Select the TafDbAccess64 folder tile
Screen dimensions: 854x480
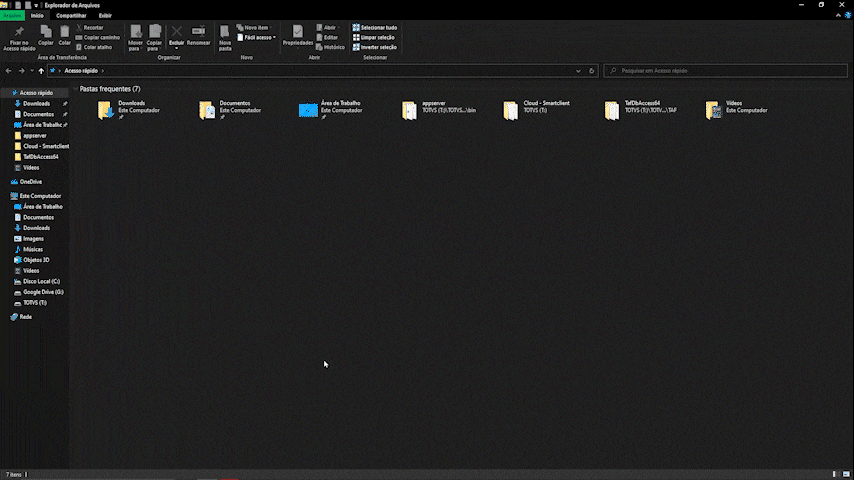[x=640, y=109]
